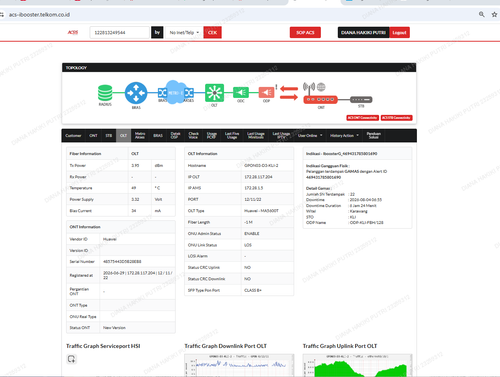Click the browser zoom magnifier icon
The width and height of the screenshot is (500, 377).
[482, 14]
